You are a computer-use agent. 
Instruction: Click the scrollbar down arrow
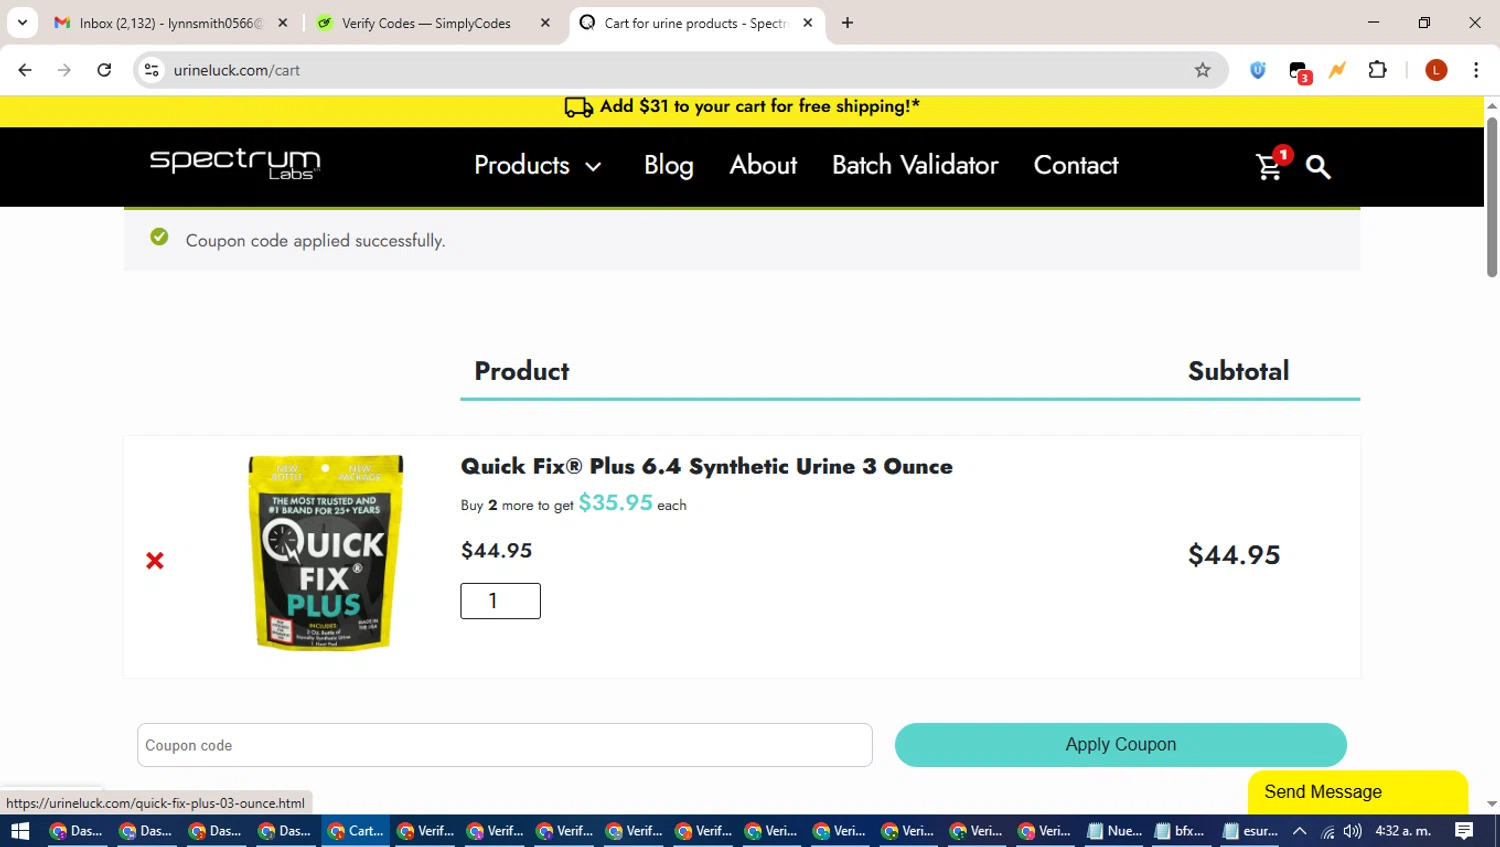point(1491,804)
